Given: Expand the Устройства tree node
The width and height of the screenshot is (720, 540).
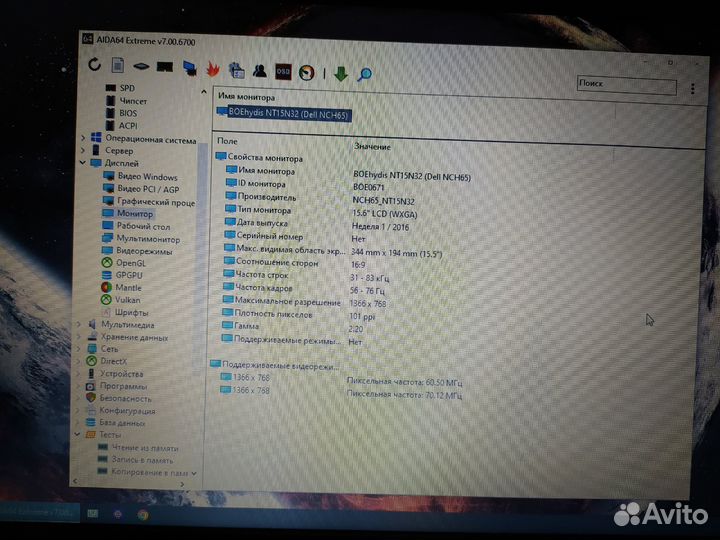Looking at the screenshot, I should coord(78,373).
